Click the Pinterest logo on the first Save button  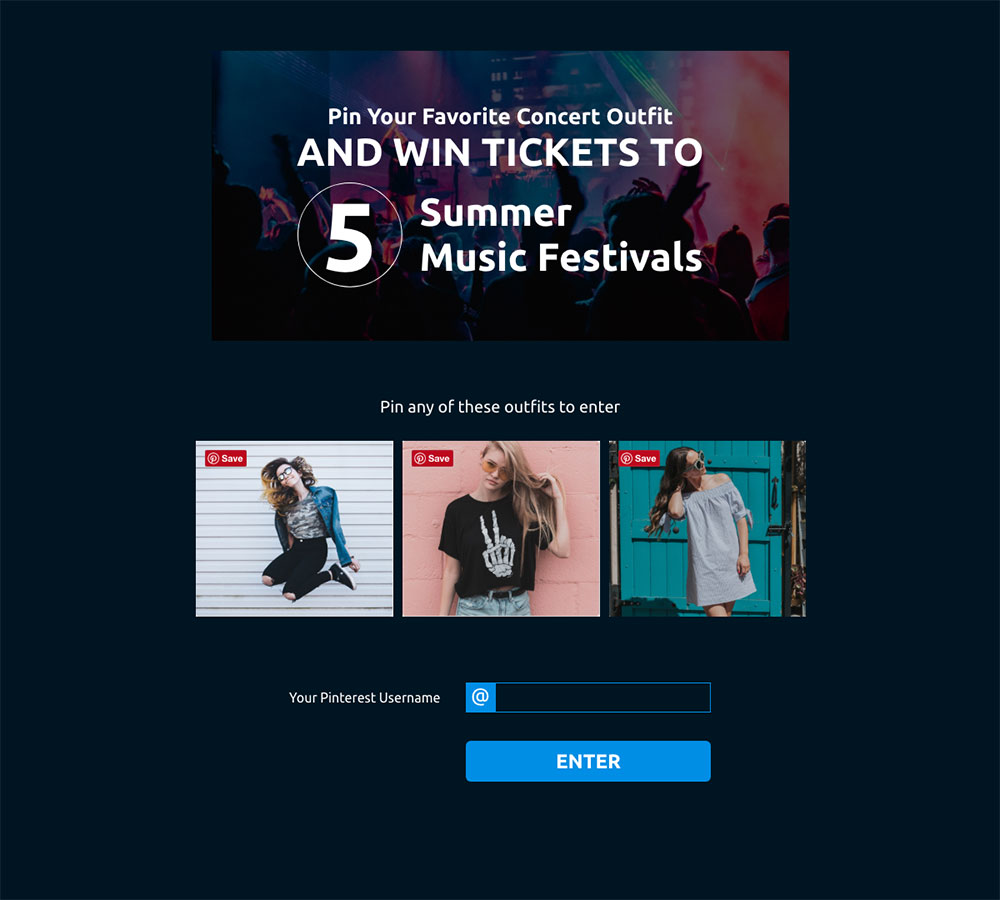[x=214, y=458]
